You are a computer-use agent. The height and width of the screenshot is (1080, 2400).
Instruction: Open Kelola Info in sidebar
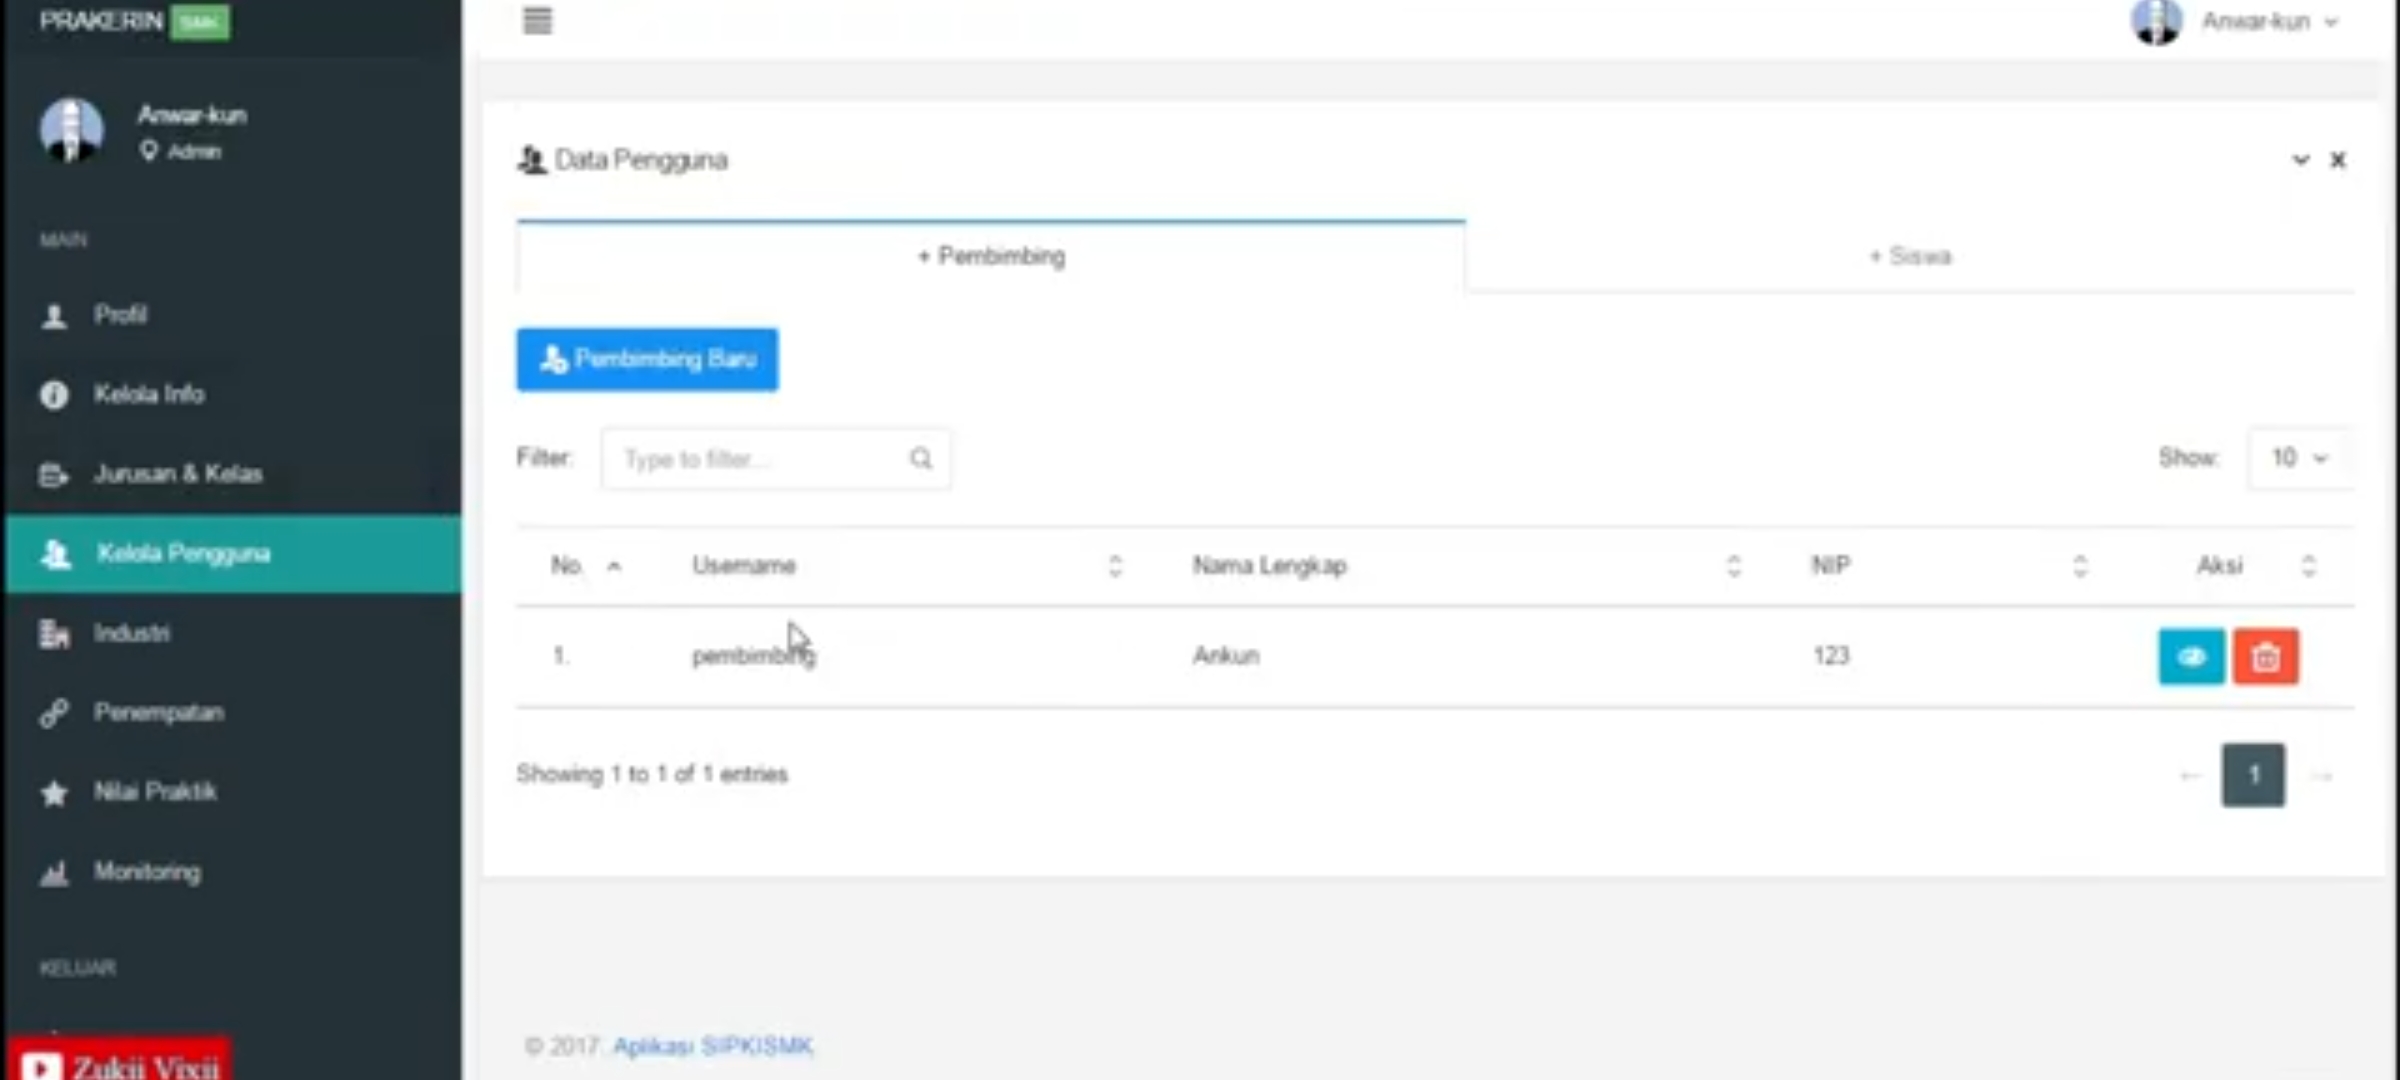pos(148,394)
